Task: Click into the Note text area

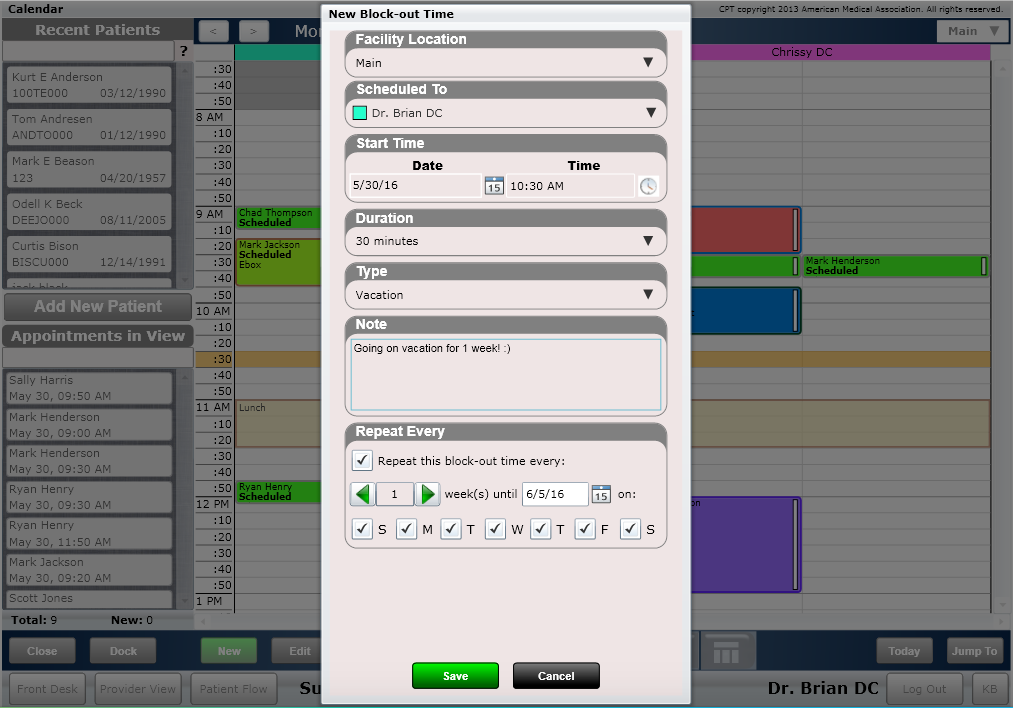Action: [505, 375]
